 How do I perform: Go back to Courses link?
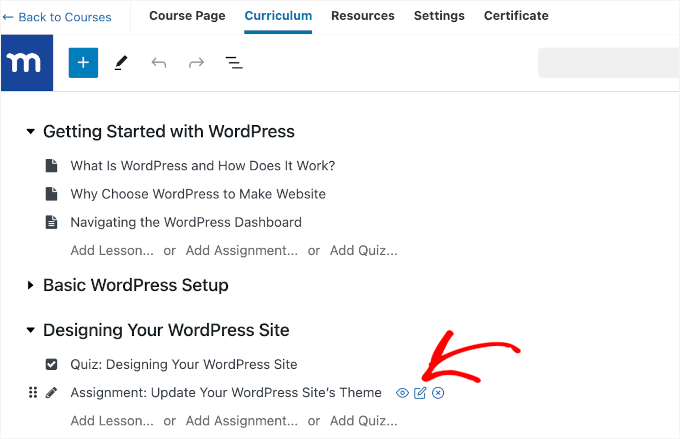pyautogui.click(x=57, y=17)
